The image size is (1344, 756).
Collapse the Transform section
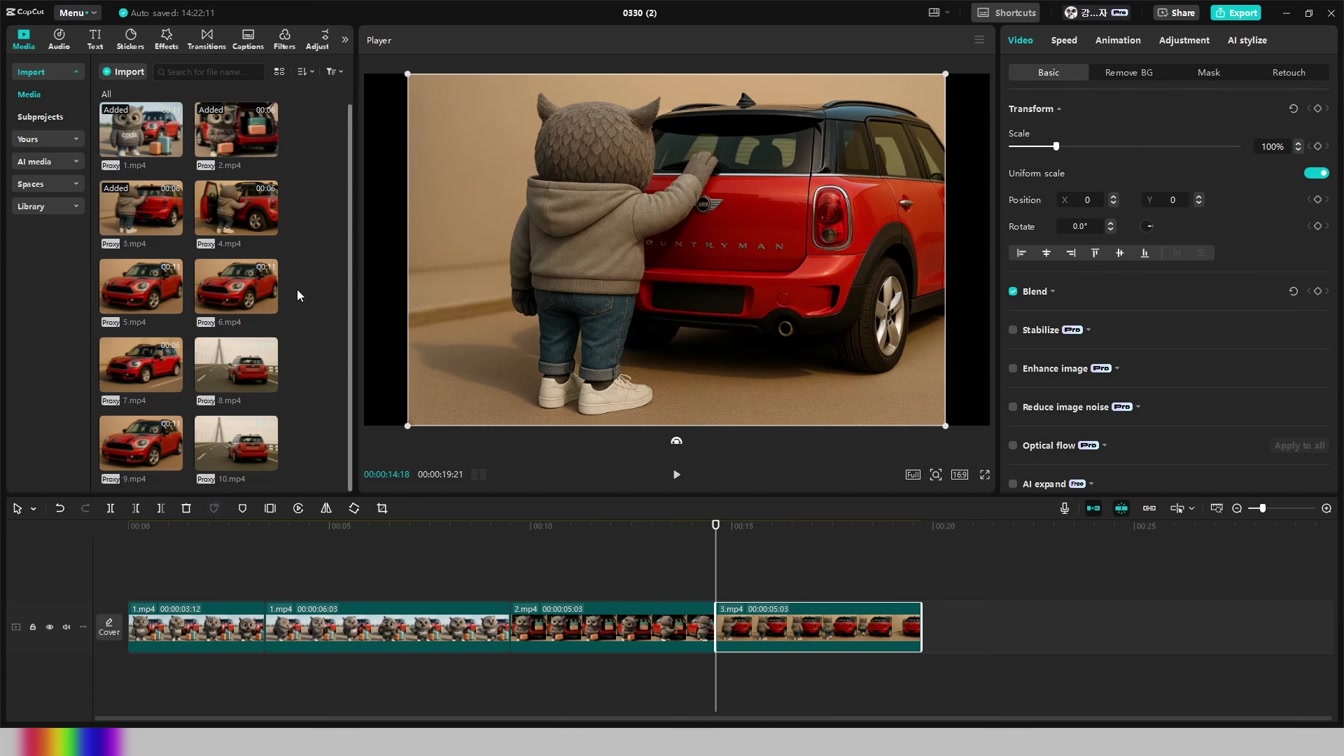(1059, 109)
